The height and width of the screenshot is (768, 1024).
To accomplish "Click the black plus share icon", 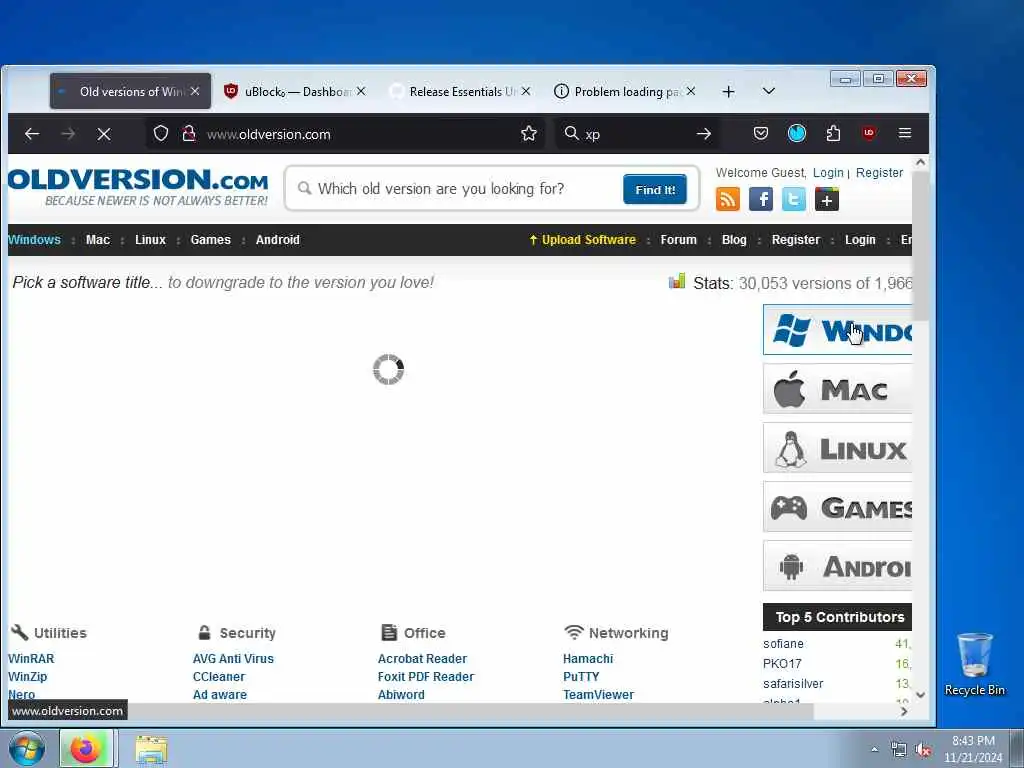I will (x=827, y=199).
